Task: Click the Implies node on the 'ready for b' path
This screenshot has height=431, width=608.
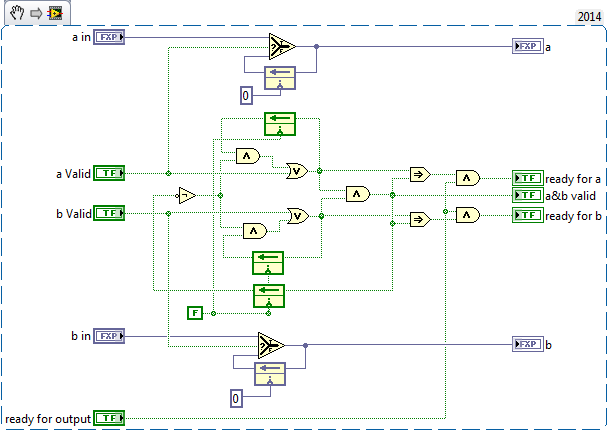Action: [420, 219]
